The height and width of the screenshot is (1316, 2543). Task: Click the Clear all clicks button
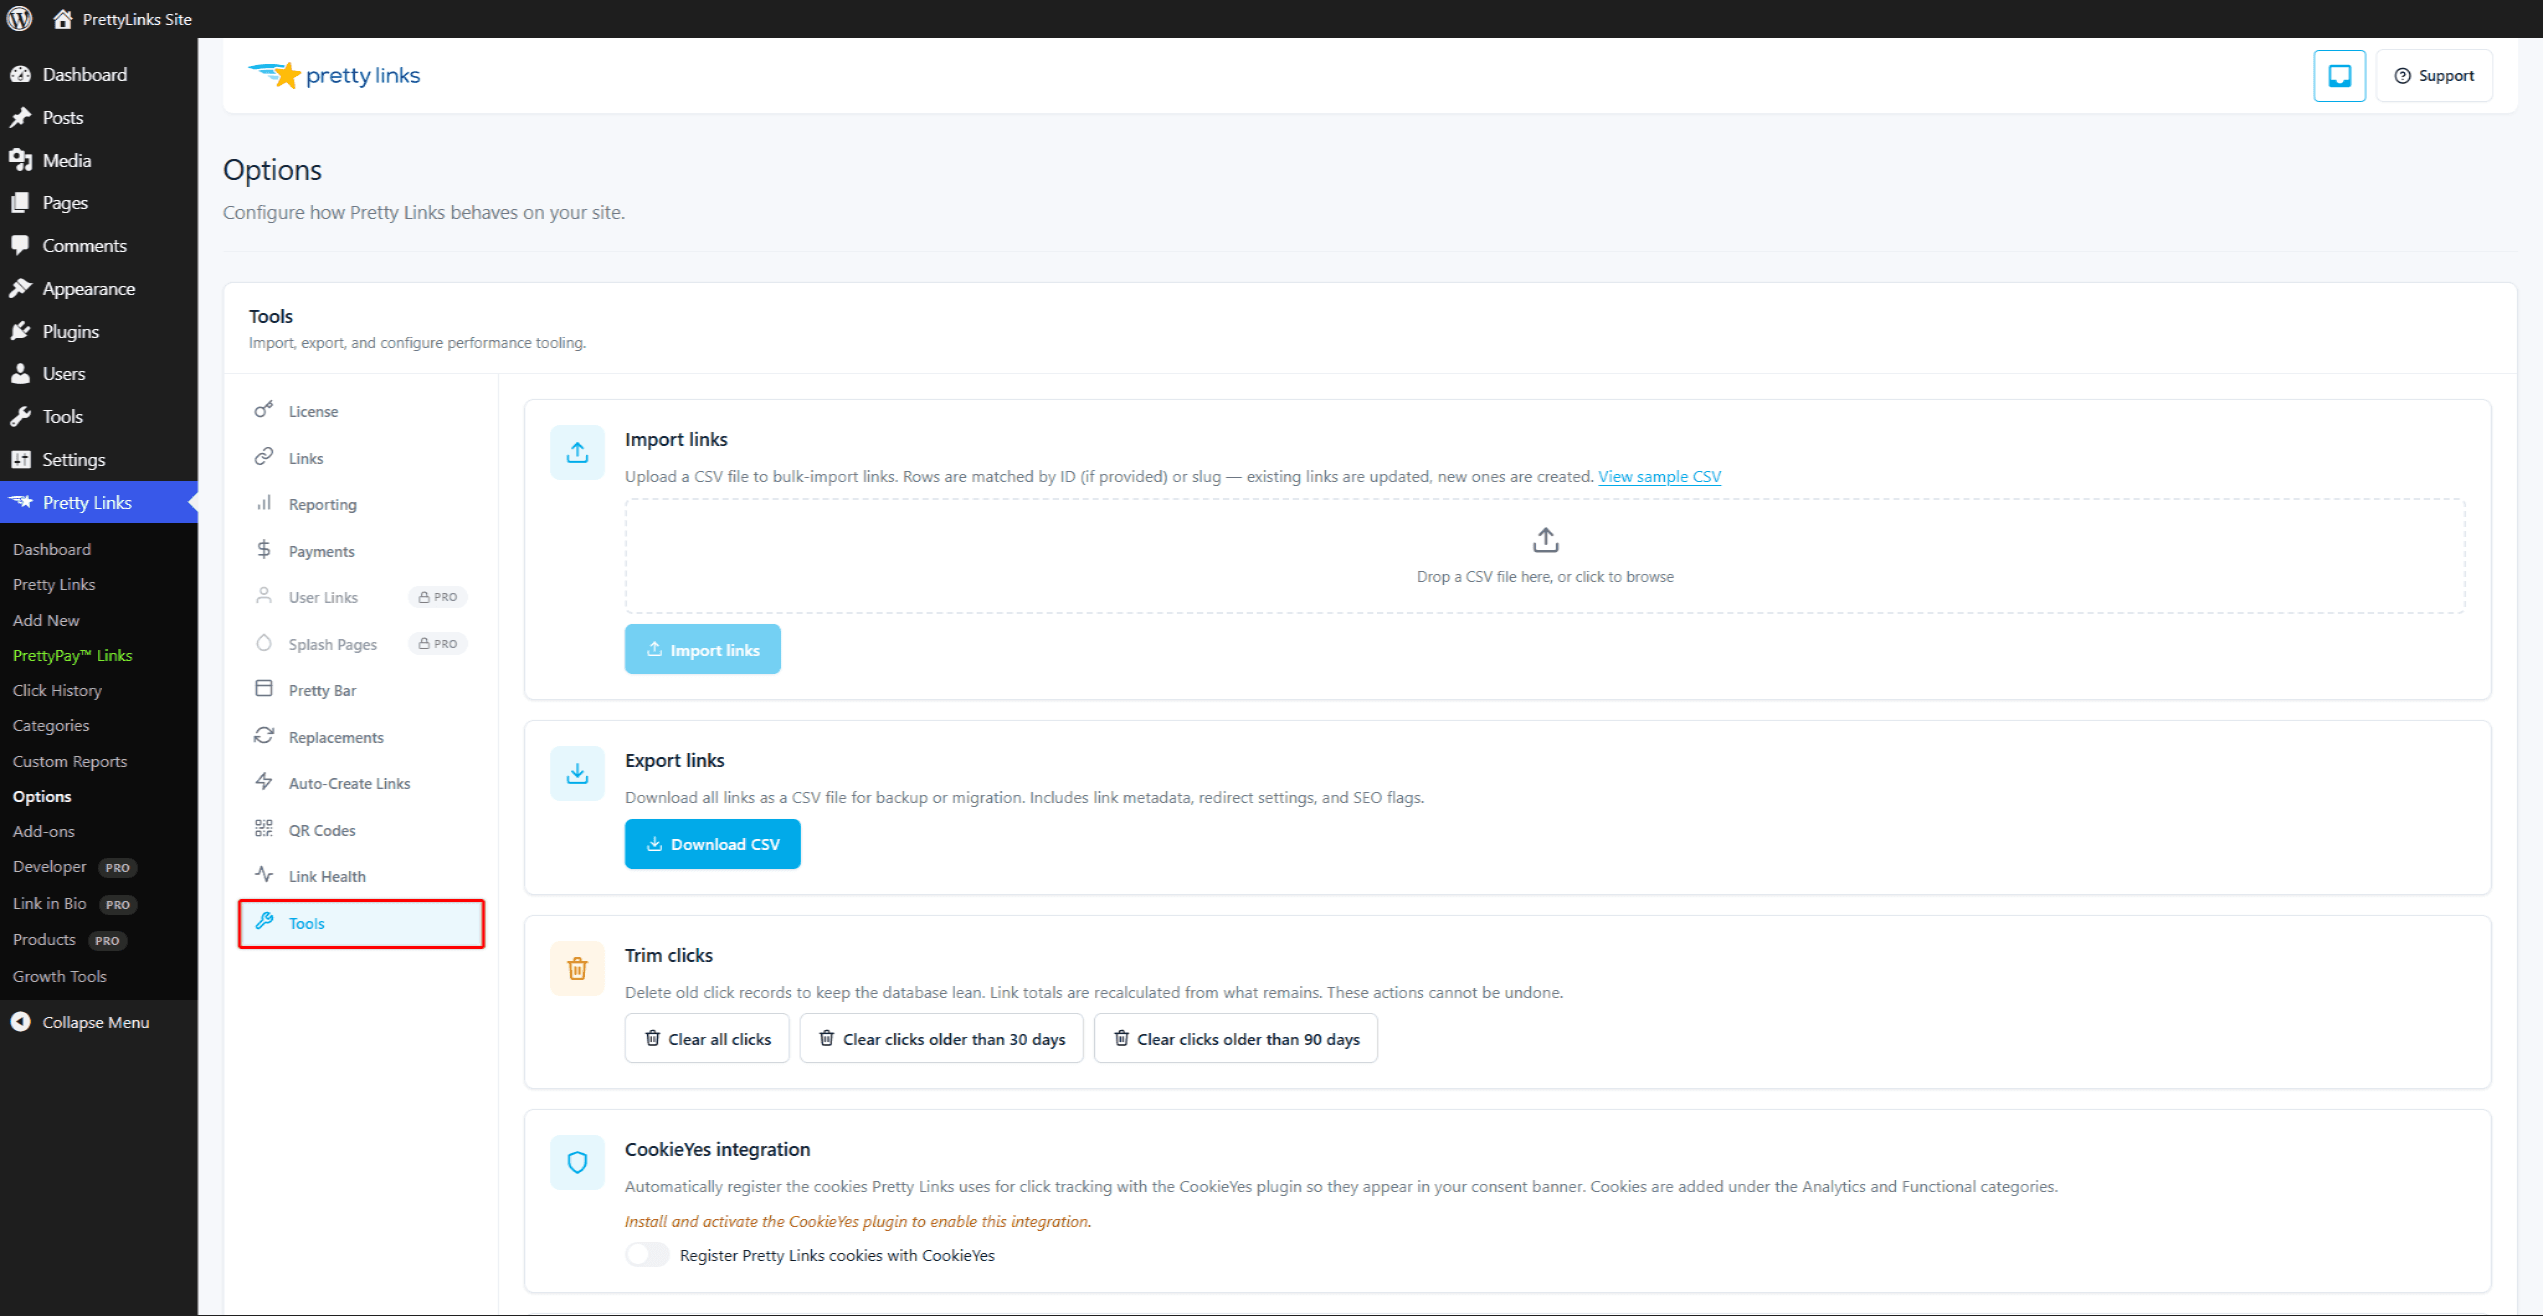(x=707, y=1038)
